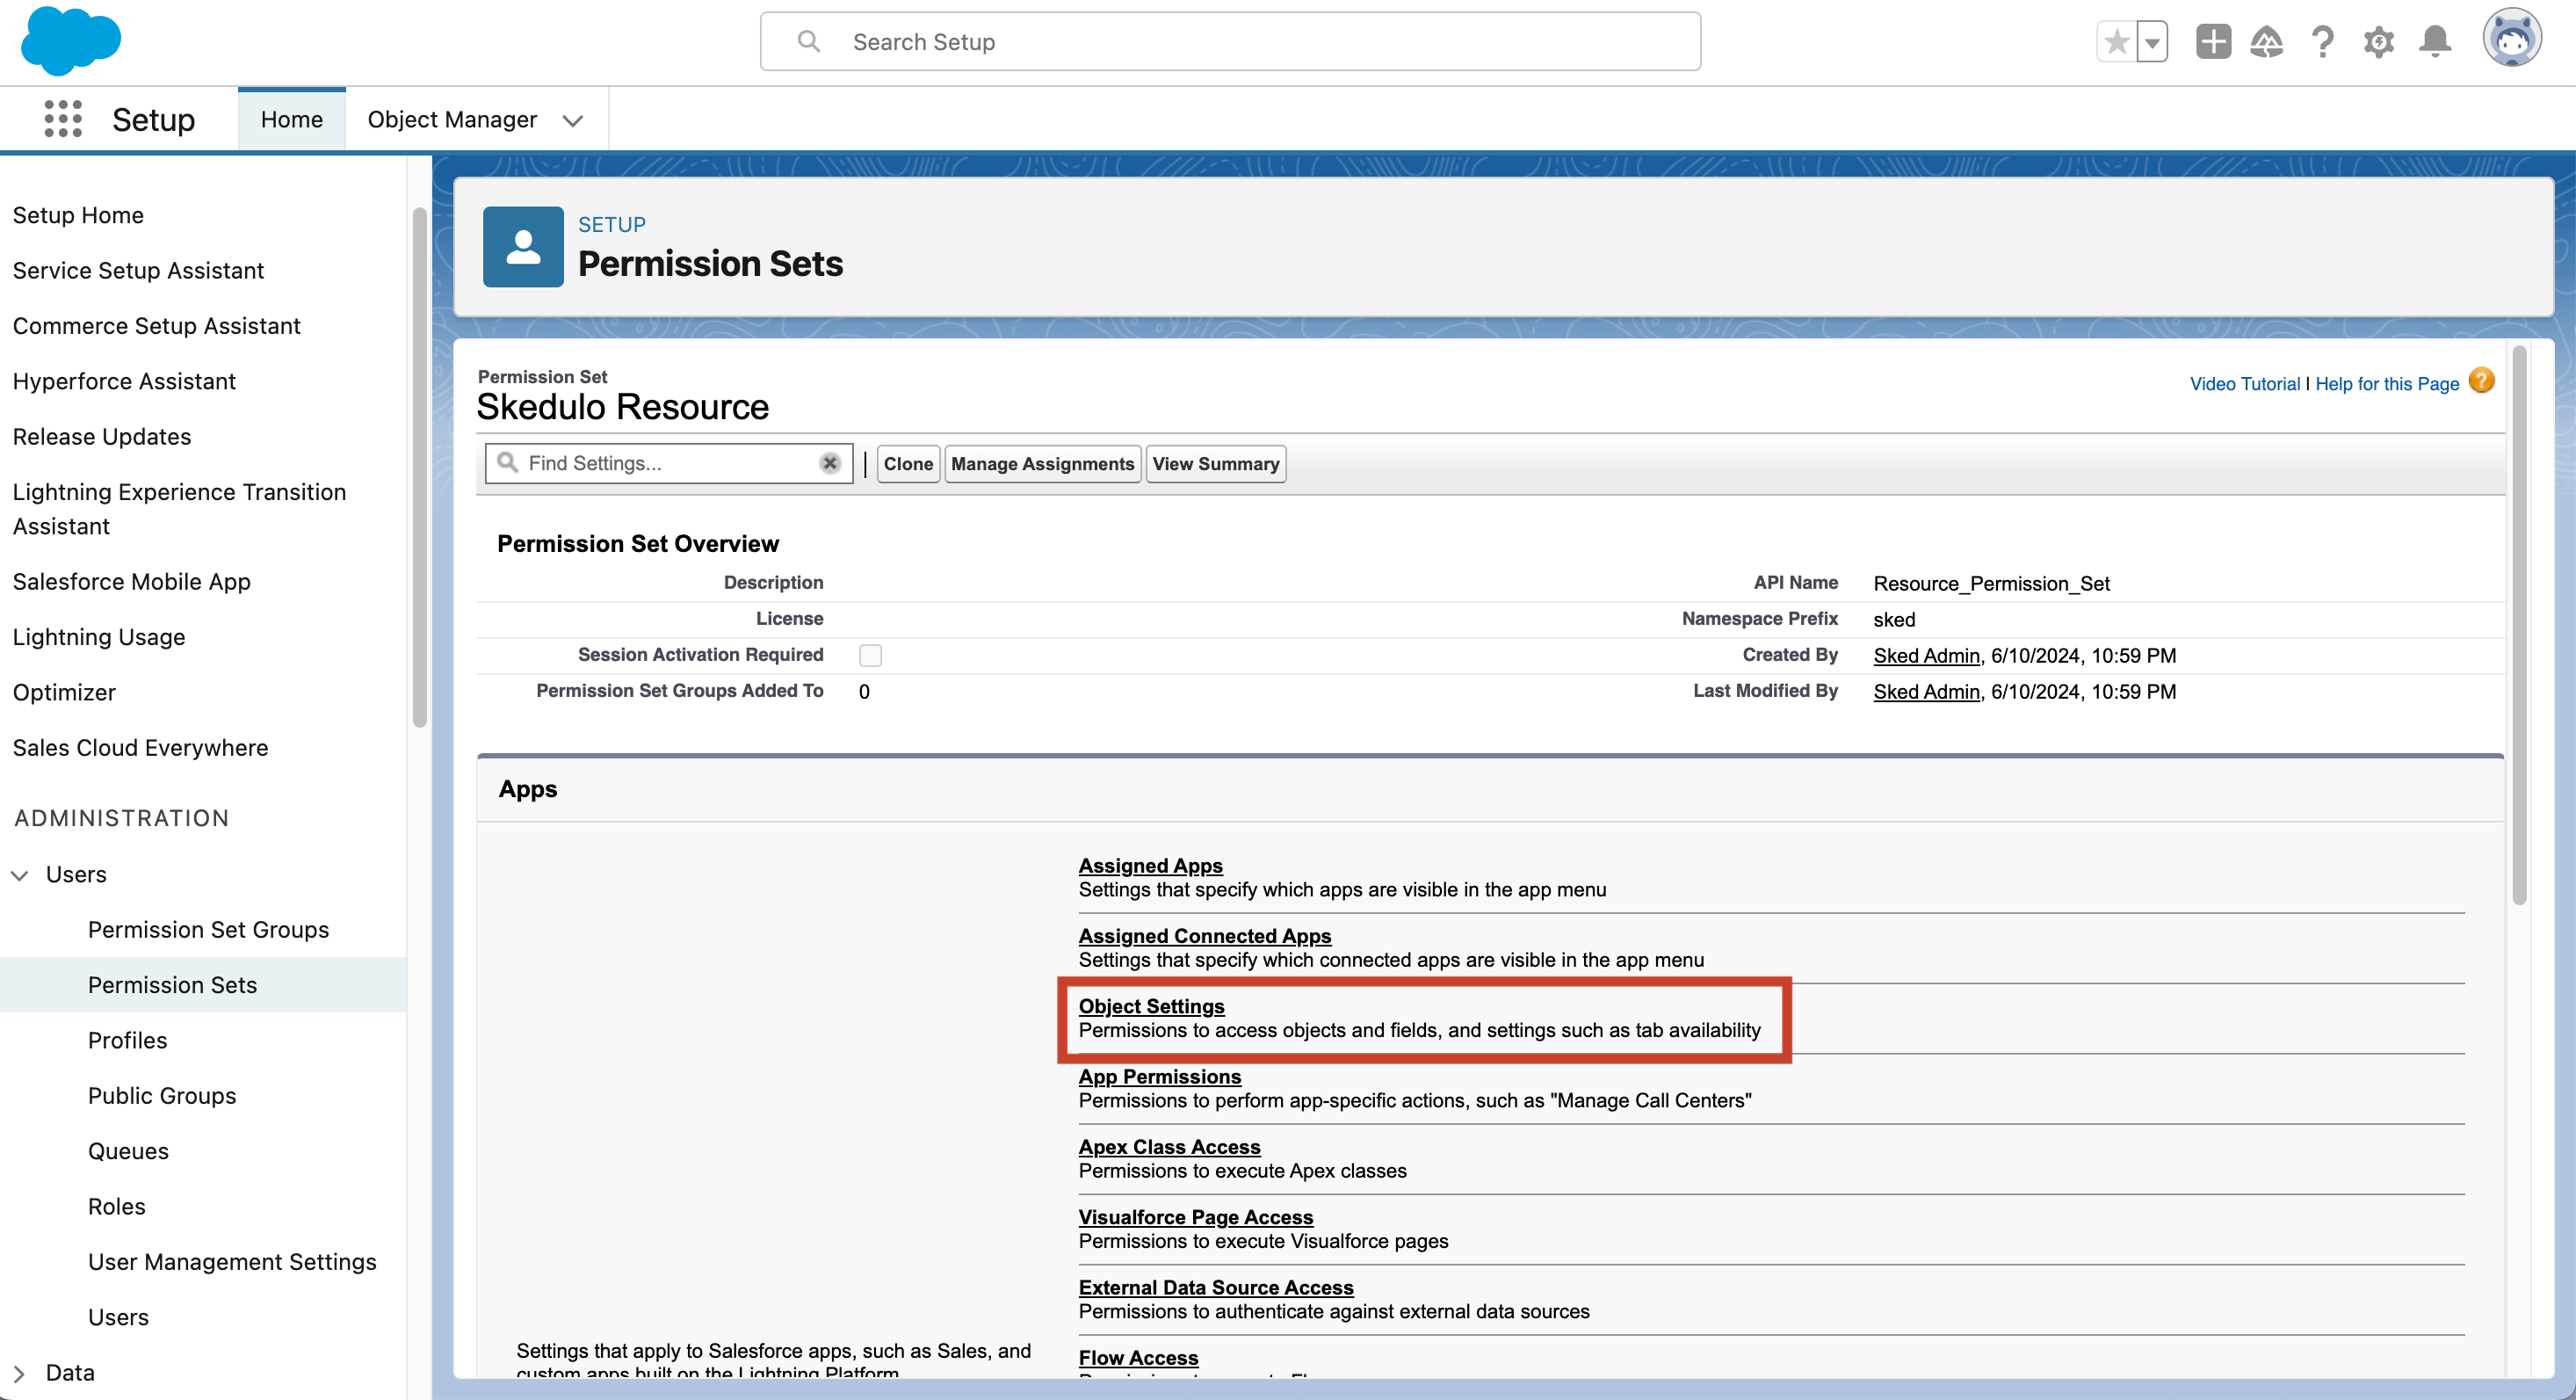Open Optimizer in sidebar

(64, 692)
